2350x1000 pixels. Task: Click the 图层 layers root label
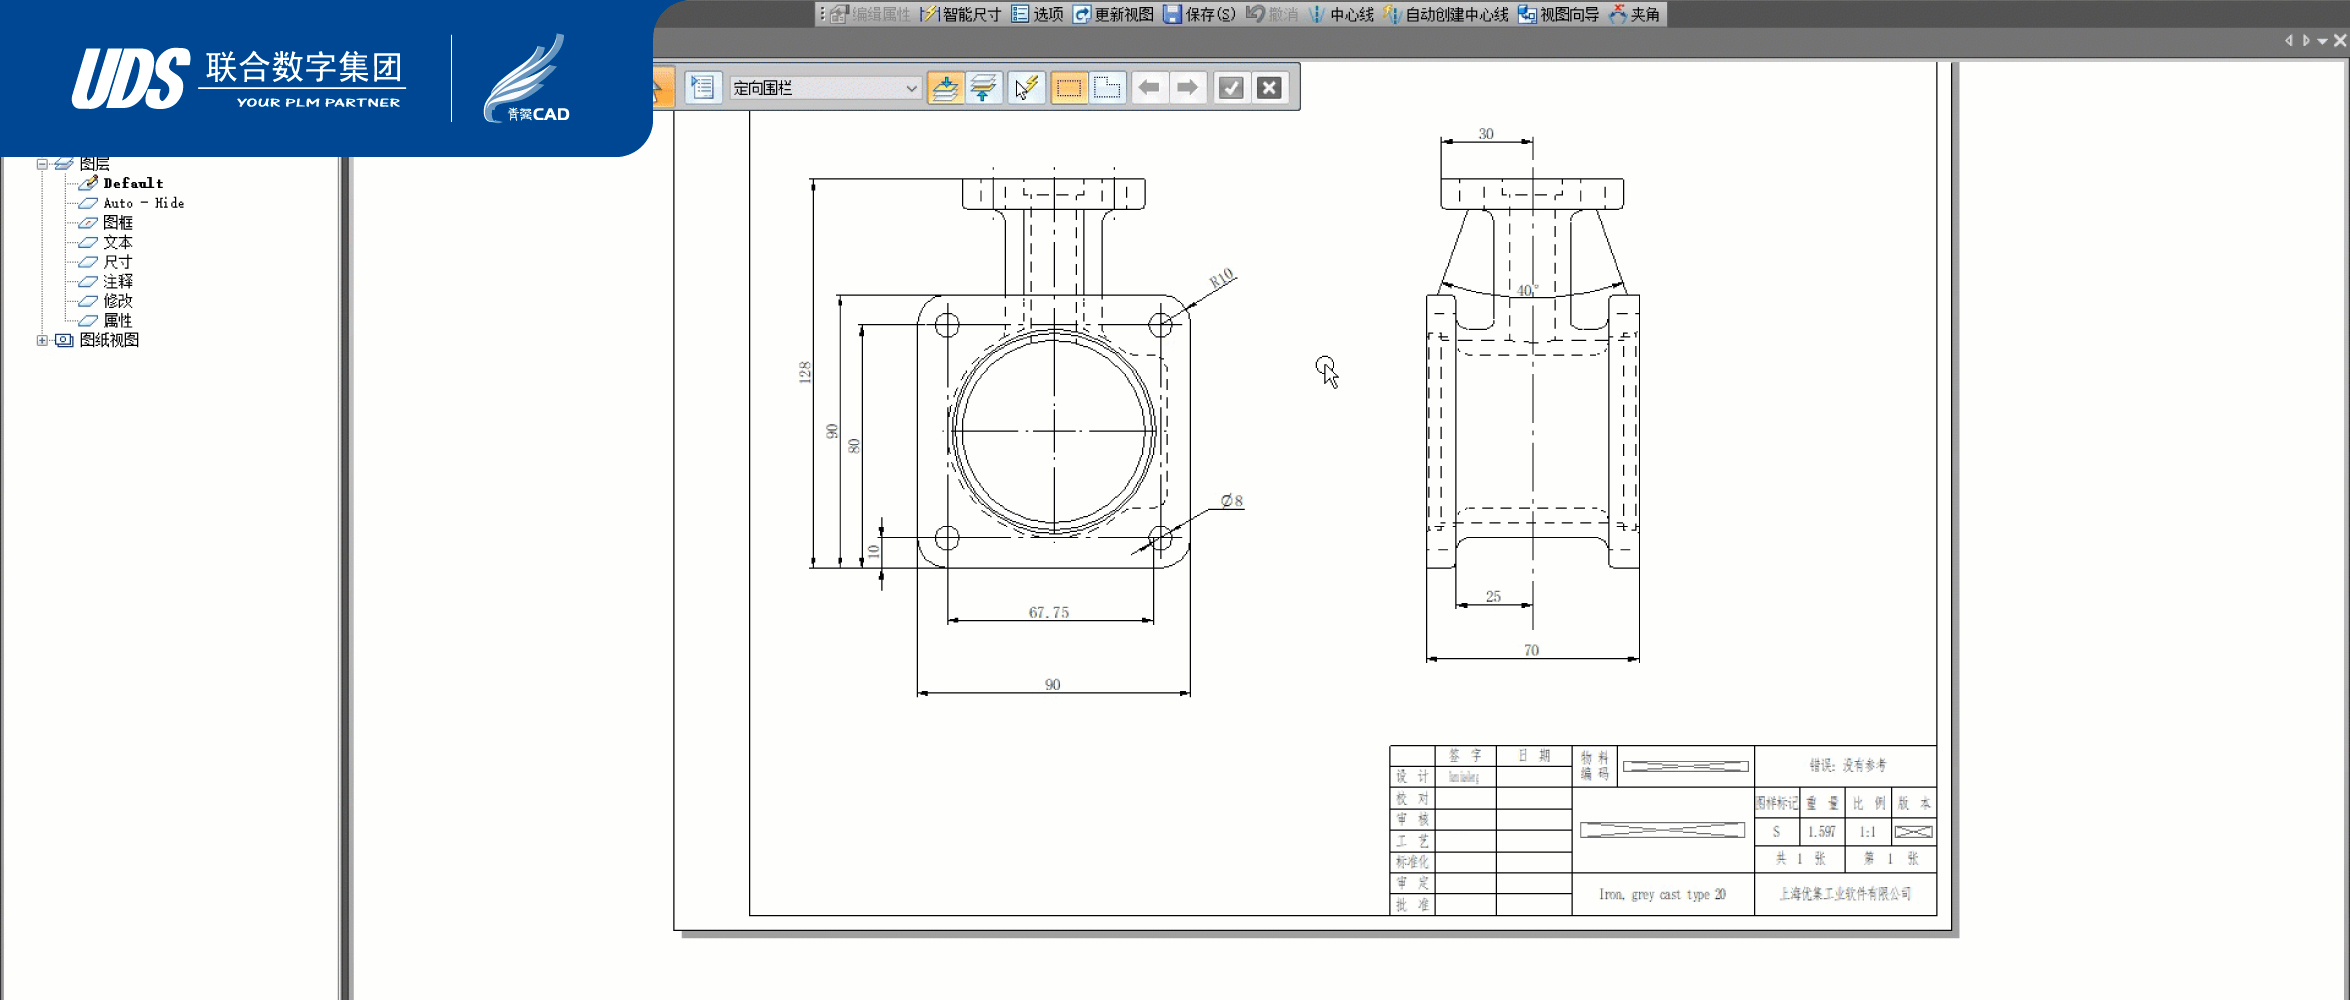94,164
